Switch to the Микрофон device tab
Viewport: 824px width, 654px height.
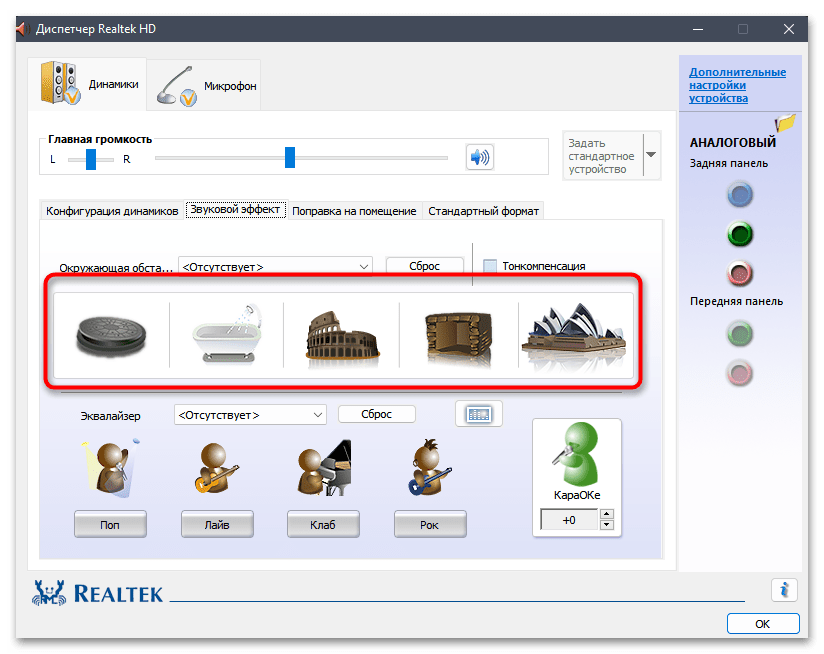[x=204, y=85]
